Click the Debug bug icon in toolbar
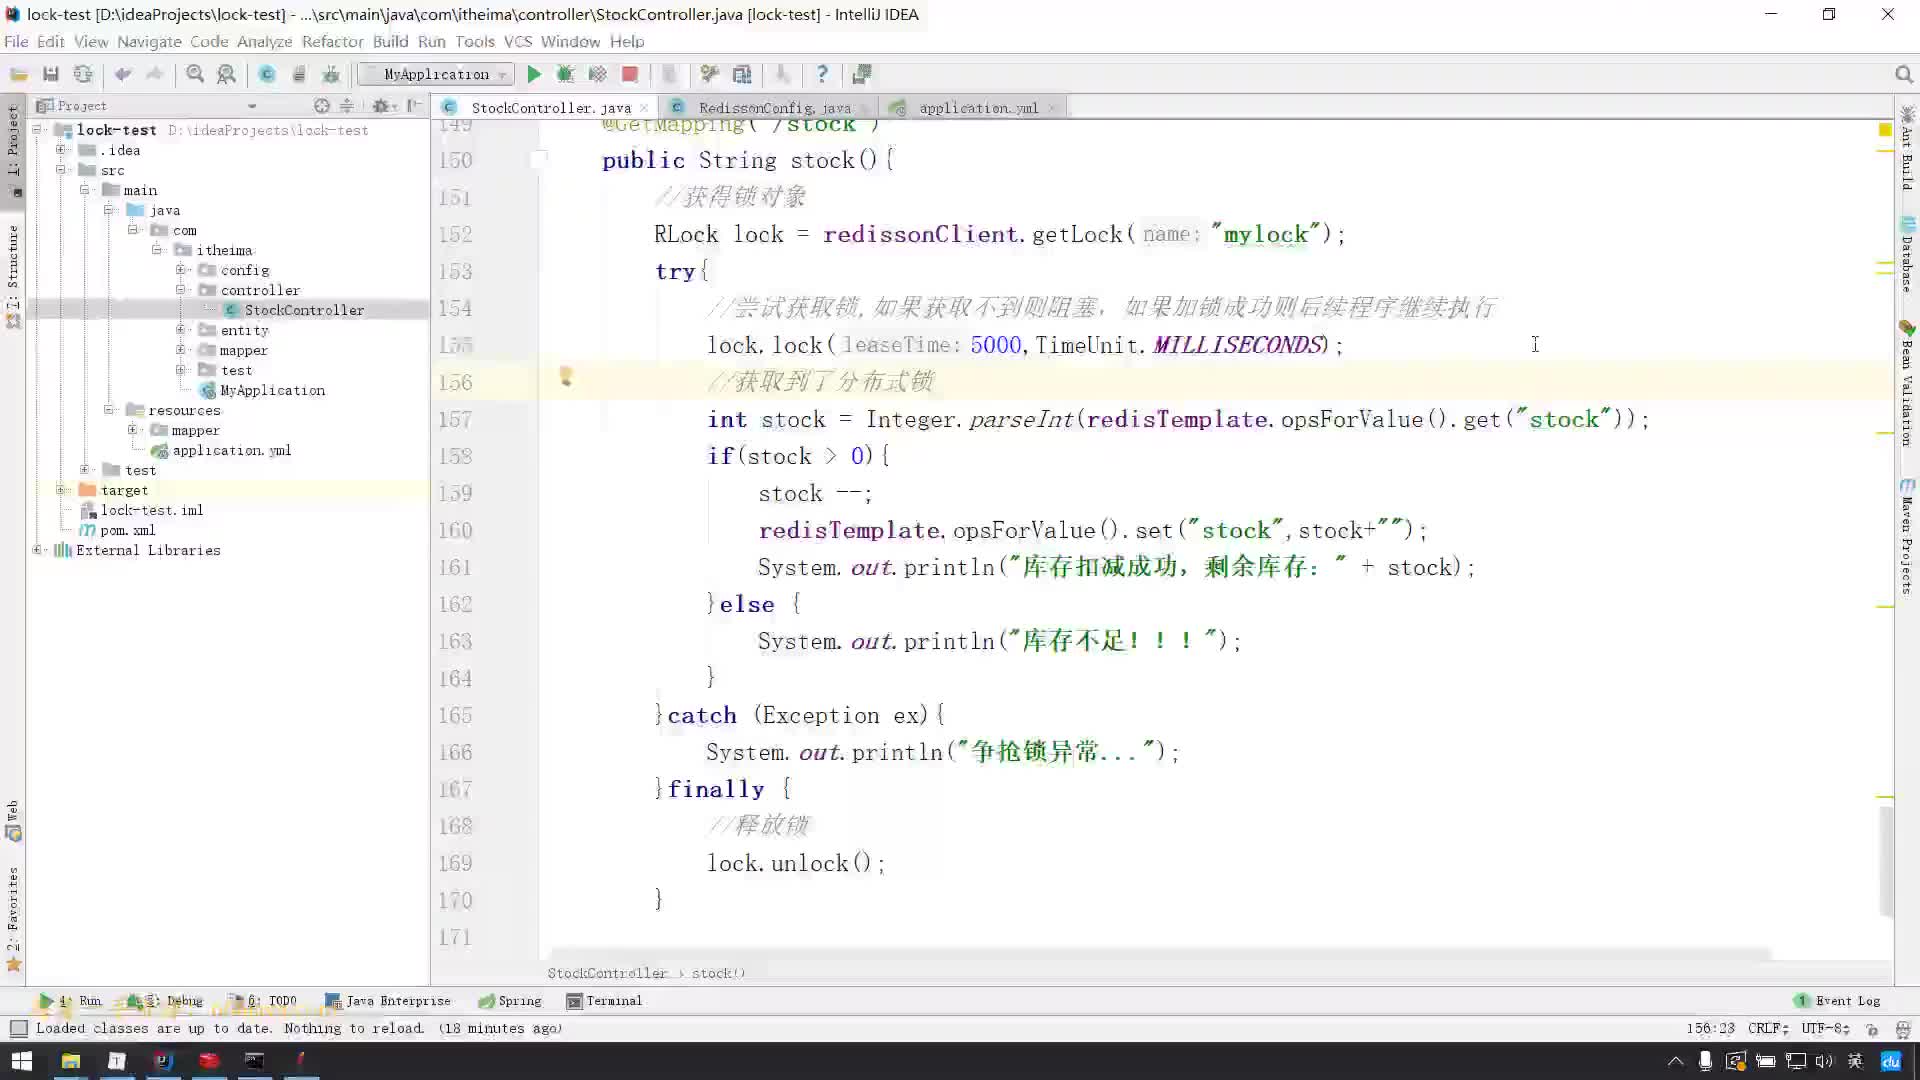1920x1080 pixels. point(565,74)
